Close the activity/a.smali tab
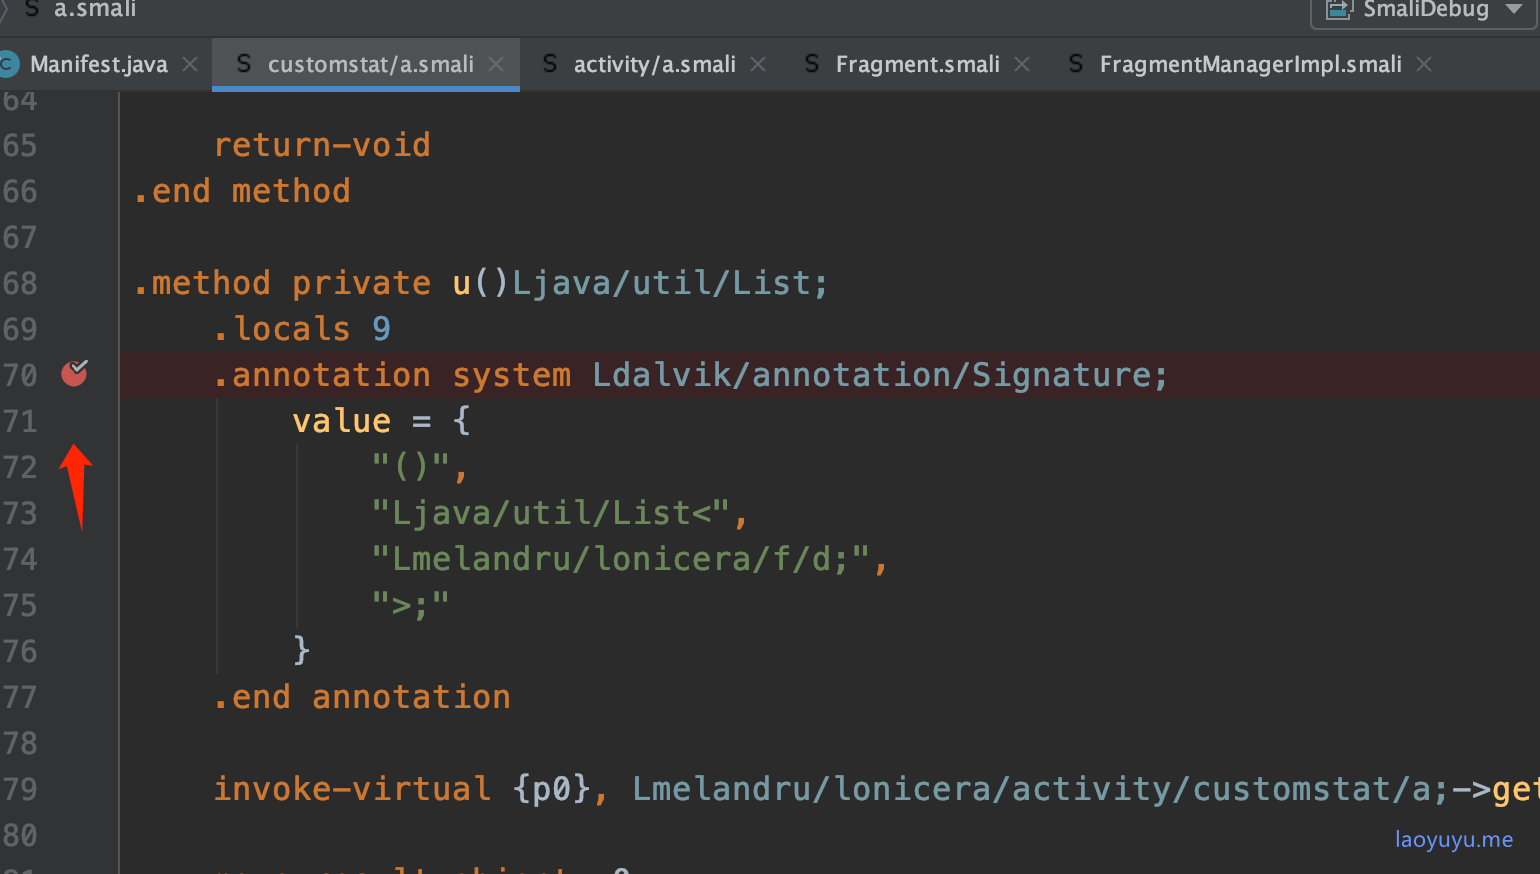 coord(758,64)
